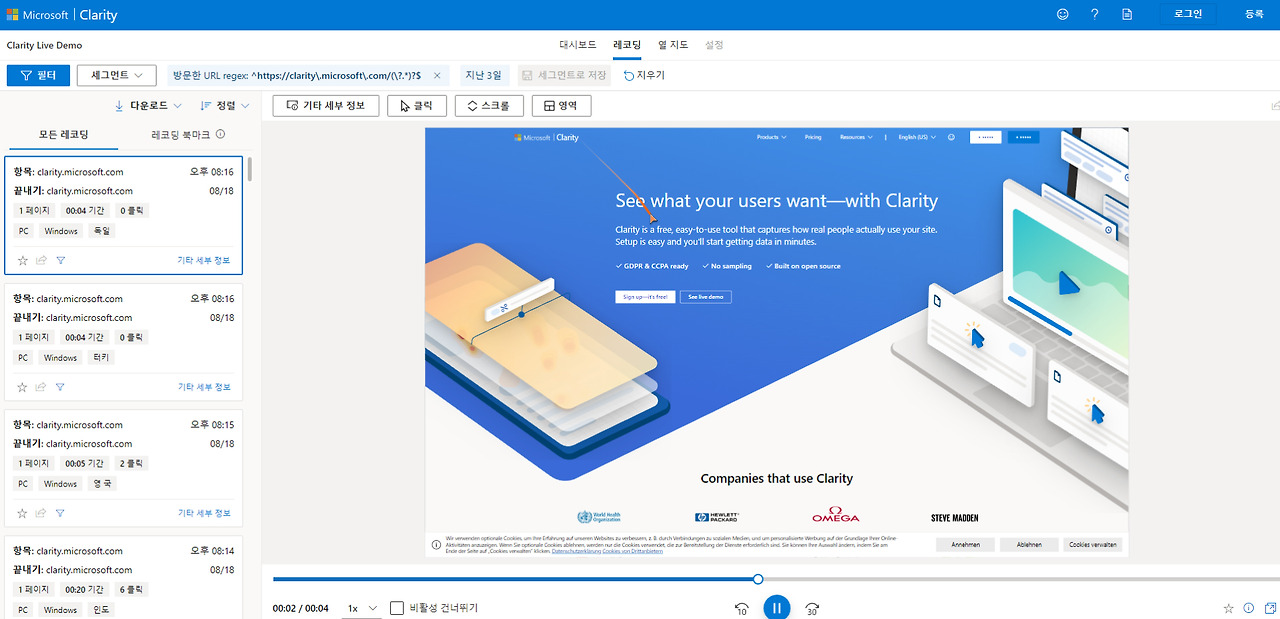
Task: Open the 지난 3일 date filter
Action: click(485, 75)
